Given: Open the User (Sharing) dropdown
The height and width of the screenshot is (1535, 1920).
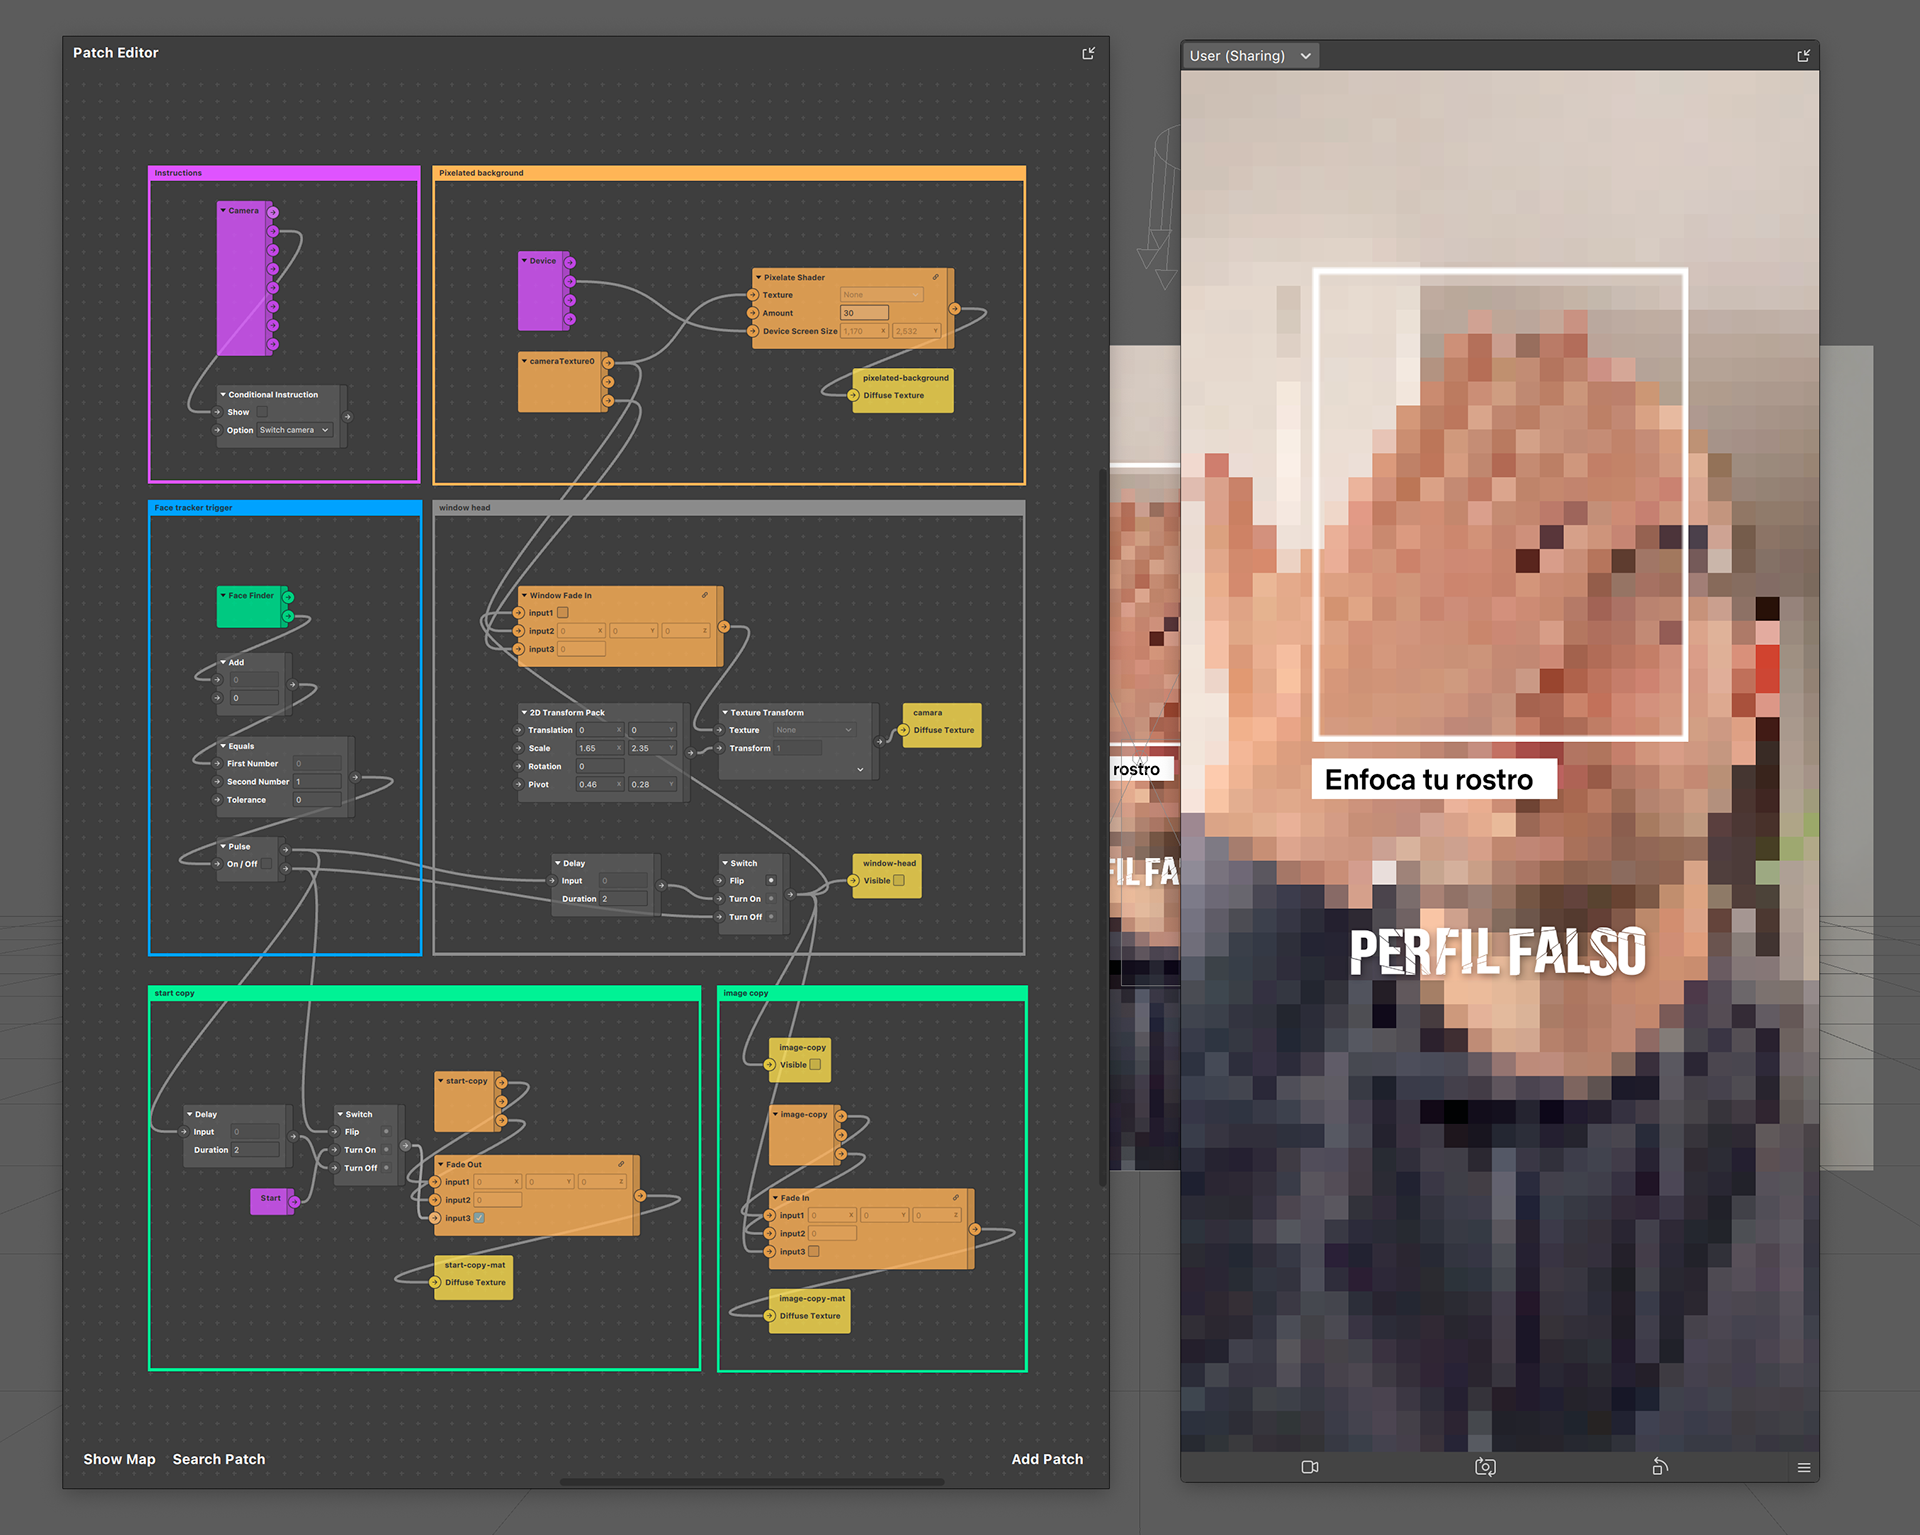Looking at the screenshot, I should (x=1250, y=56).
